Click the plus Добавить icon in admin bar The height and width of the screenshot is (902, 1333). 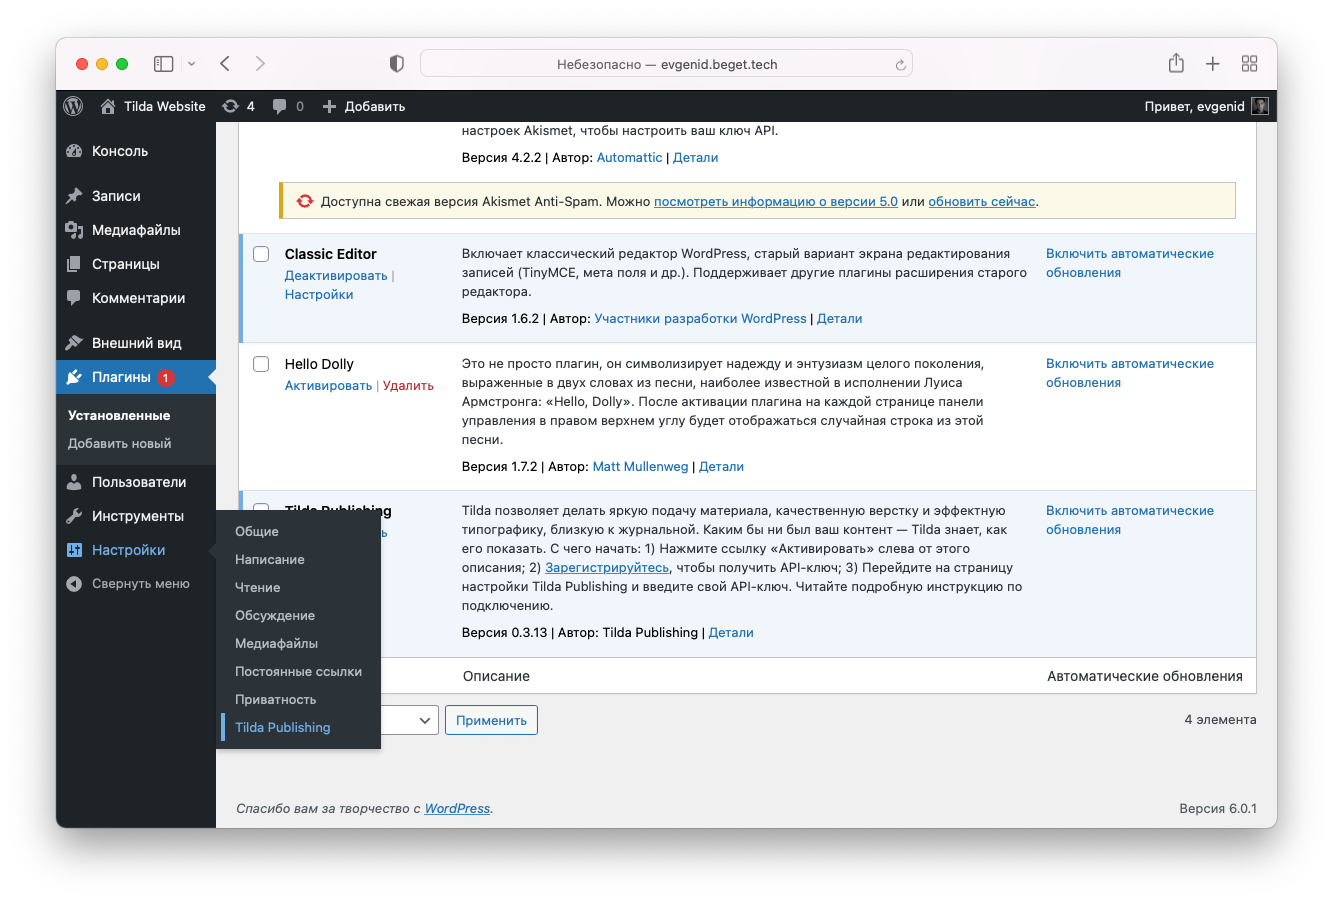tap(329, 106)
